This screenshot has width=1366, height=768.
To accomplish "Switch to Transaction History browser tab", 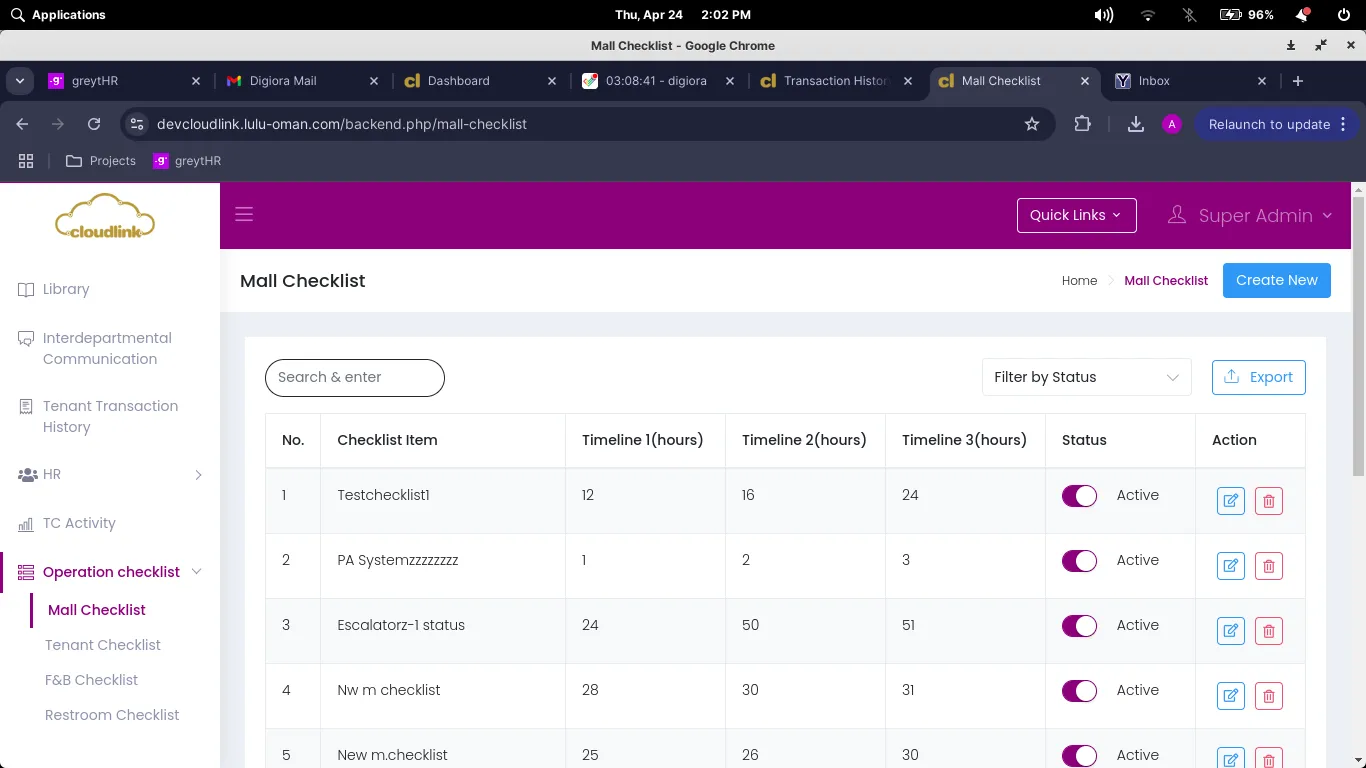I will coord(835,81).
